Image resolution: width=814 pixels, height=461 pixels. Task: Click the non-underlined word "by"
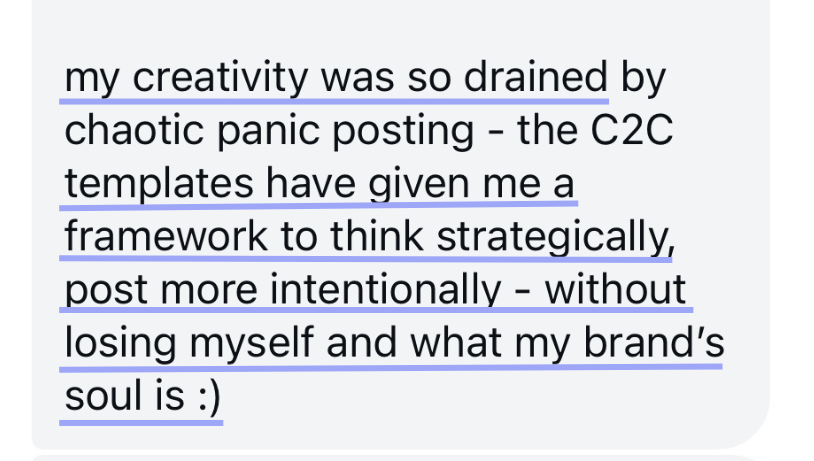[643, 78]
